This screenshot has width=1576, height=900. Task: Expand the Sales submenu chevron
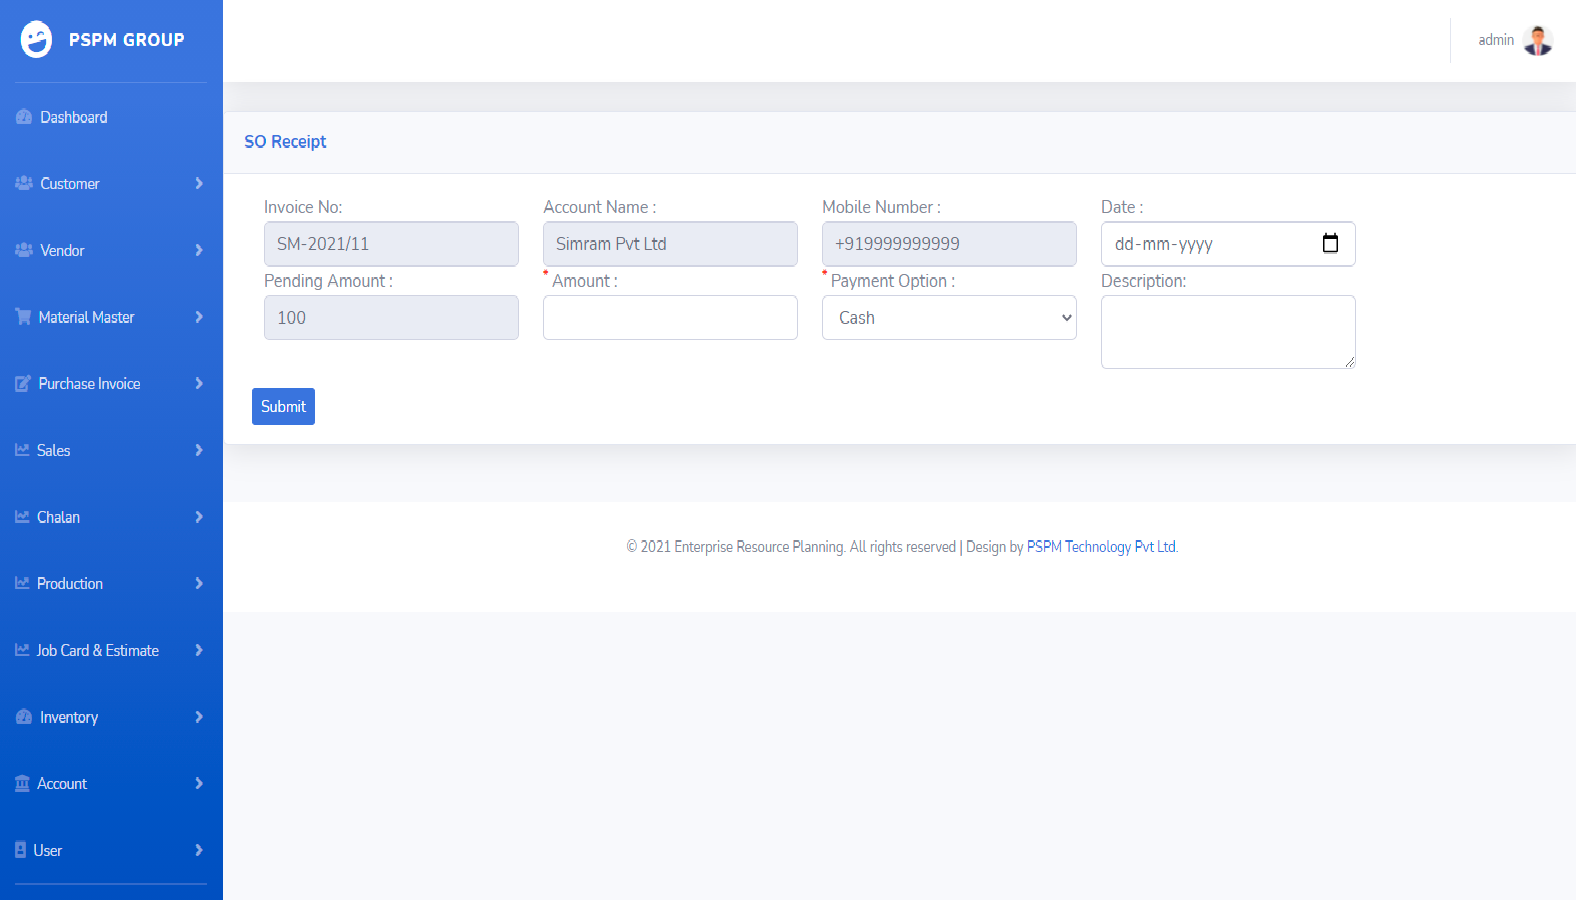pyautogui.click(x=198, y=450)
